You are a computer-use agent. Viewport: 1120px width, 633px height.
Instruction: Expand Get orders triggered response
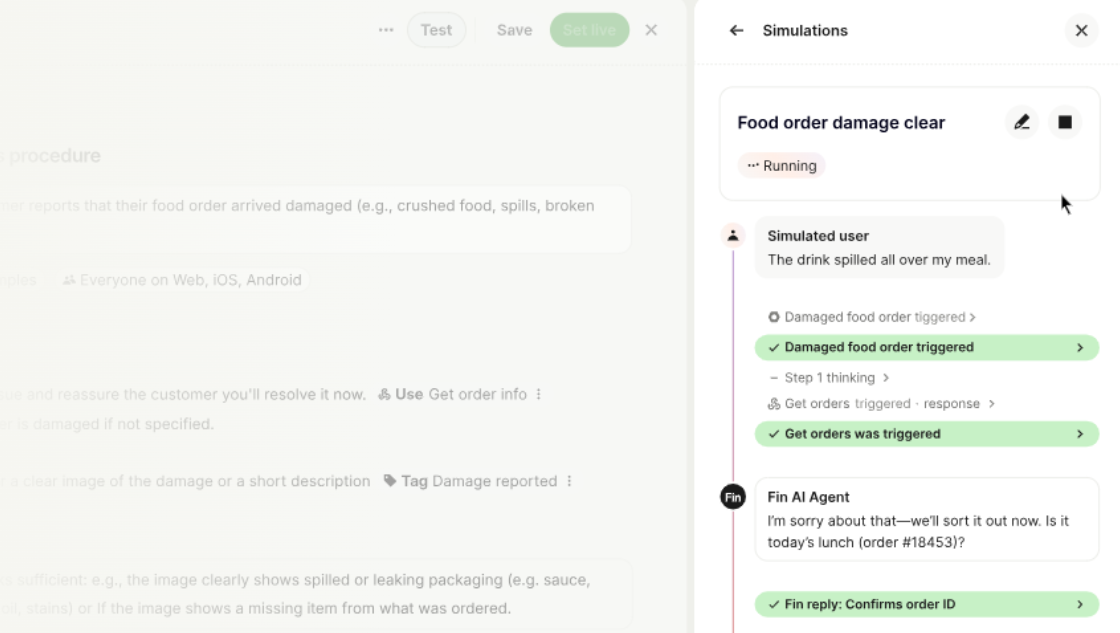(881, 404)
